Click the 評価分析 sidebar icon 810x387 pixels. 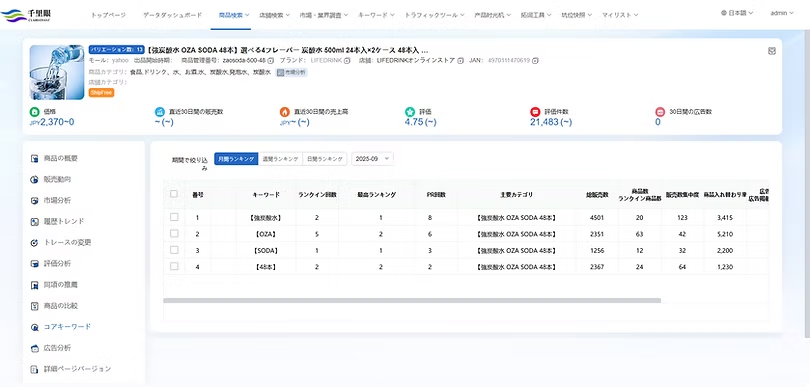click(x=35, y=264)
